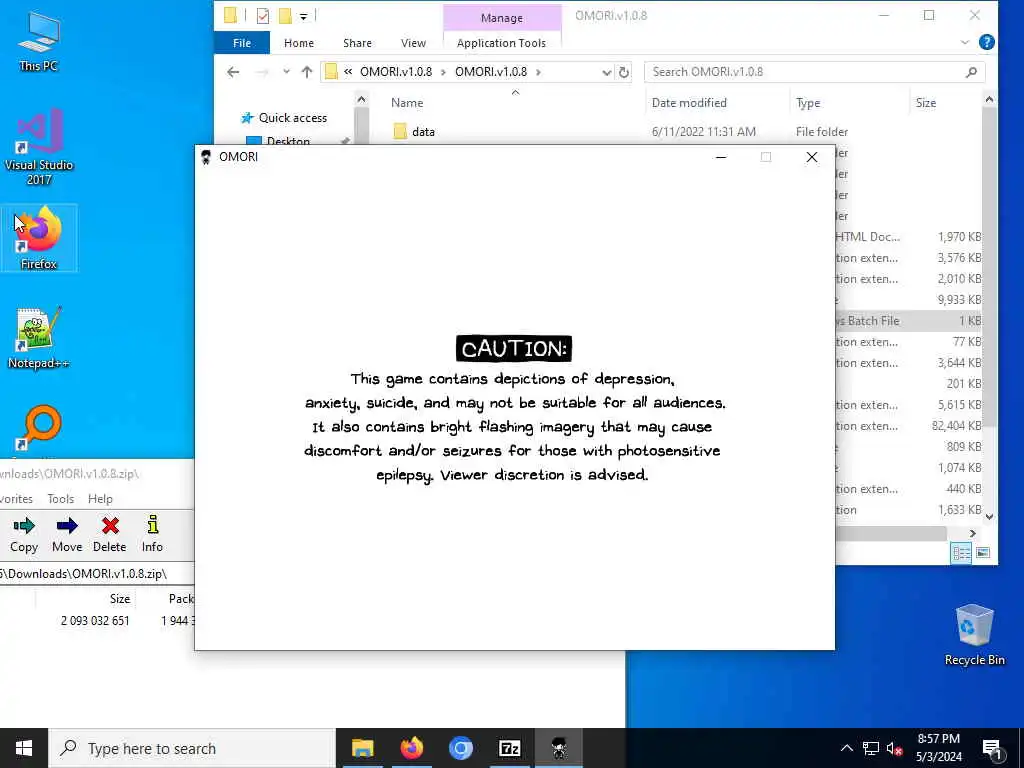
Task: Select Desktop in navigation pane
Action: click(287, 140)
